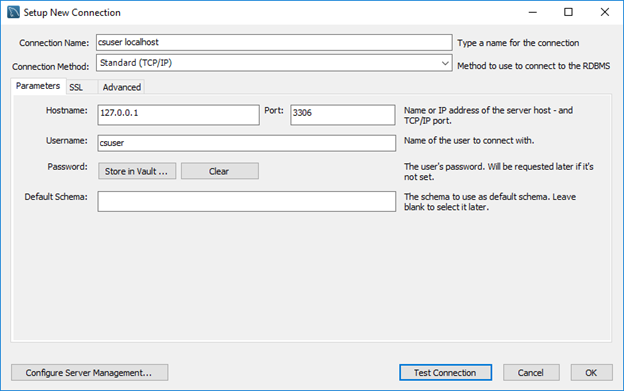The height and width of the screenshot is (391, 624).
Task: Clear the stored password
Action: pyautogui.click(x=220, y=171)
